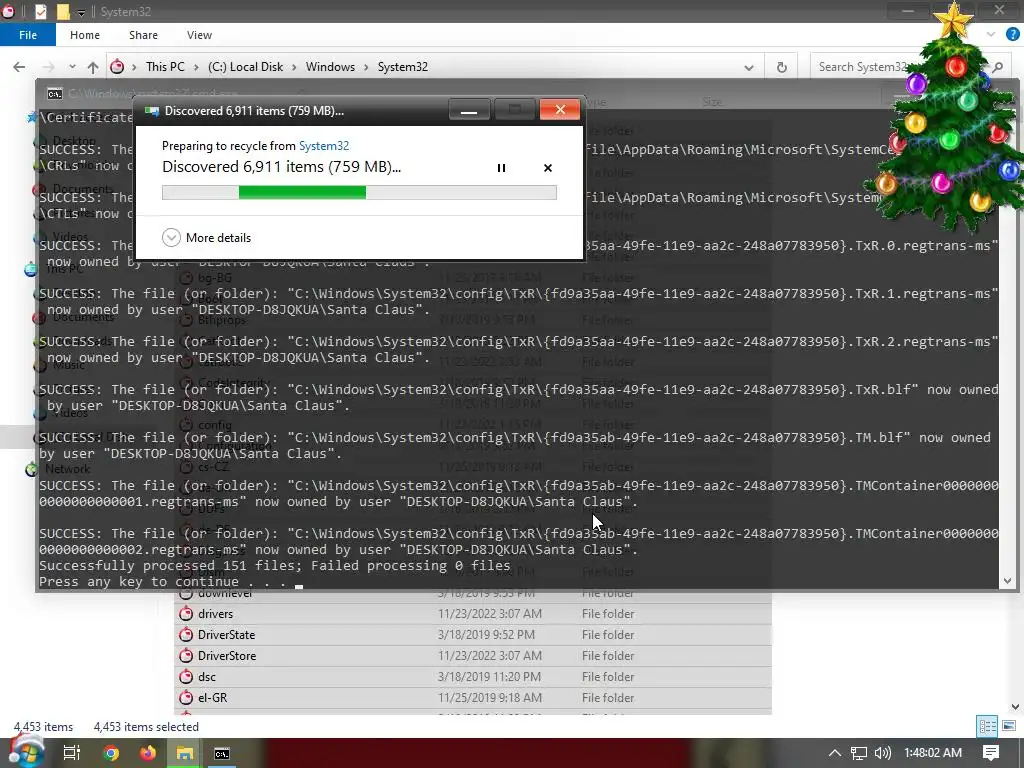Click the green recycle progress bar
Viewport: 1024px width, 768px height.
point(359,192)
